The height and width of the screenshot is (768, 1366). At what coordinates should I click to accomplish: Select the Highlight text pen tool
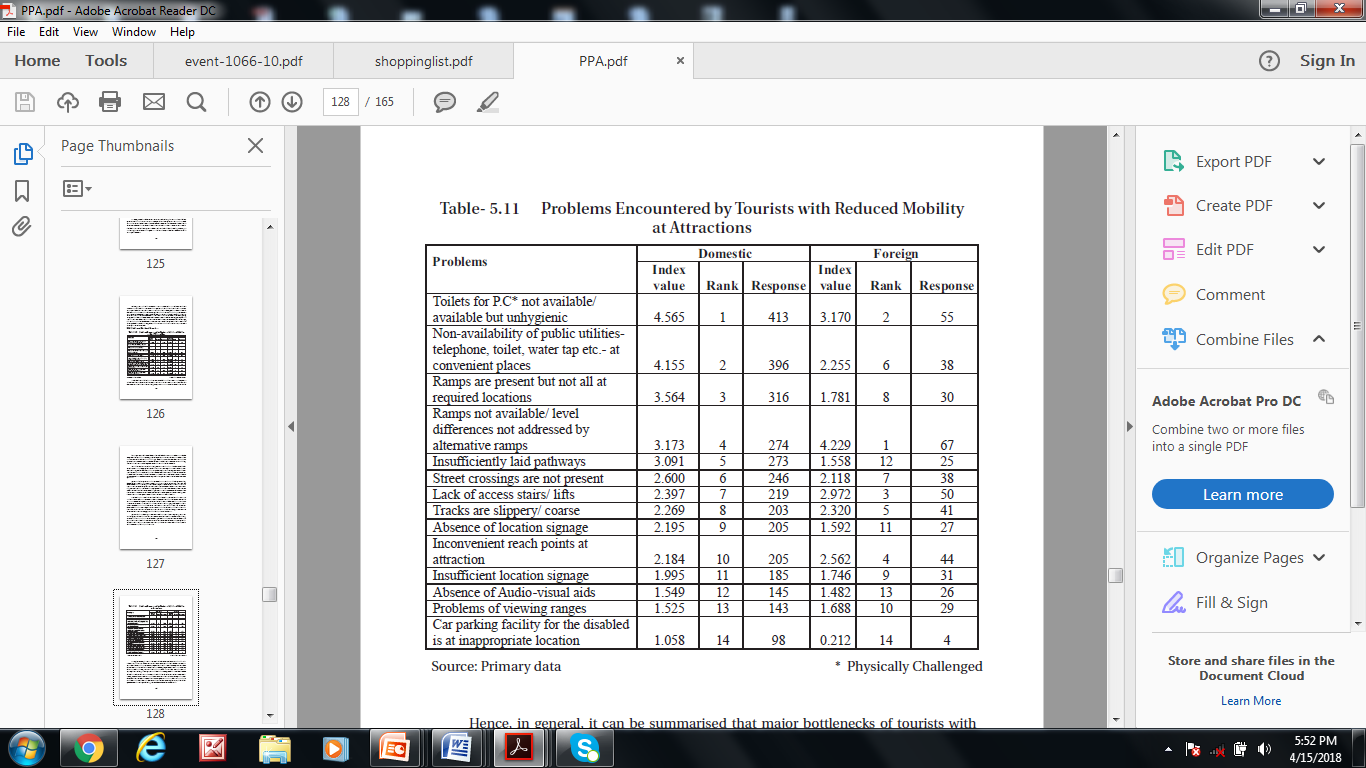(487, 102)
